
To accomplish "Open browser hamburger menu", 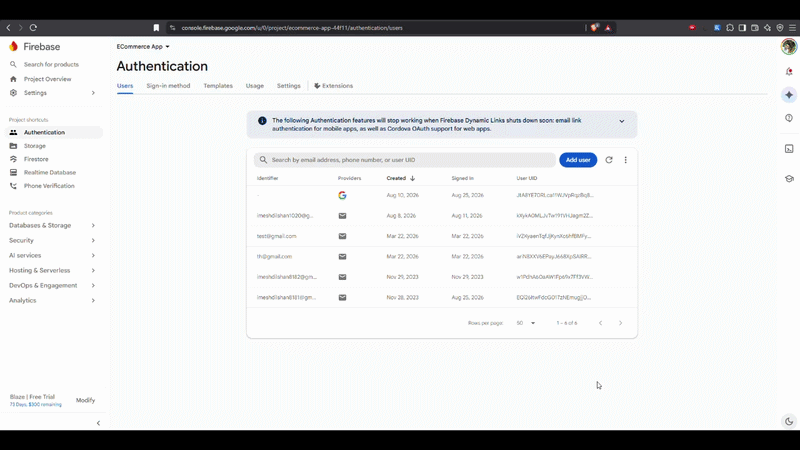I will tap(792, 28).
